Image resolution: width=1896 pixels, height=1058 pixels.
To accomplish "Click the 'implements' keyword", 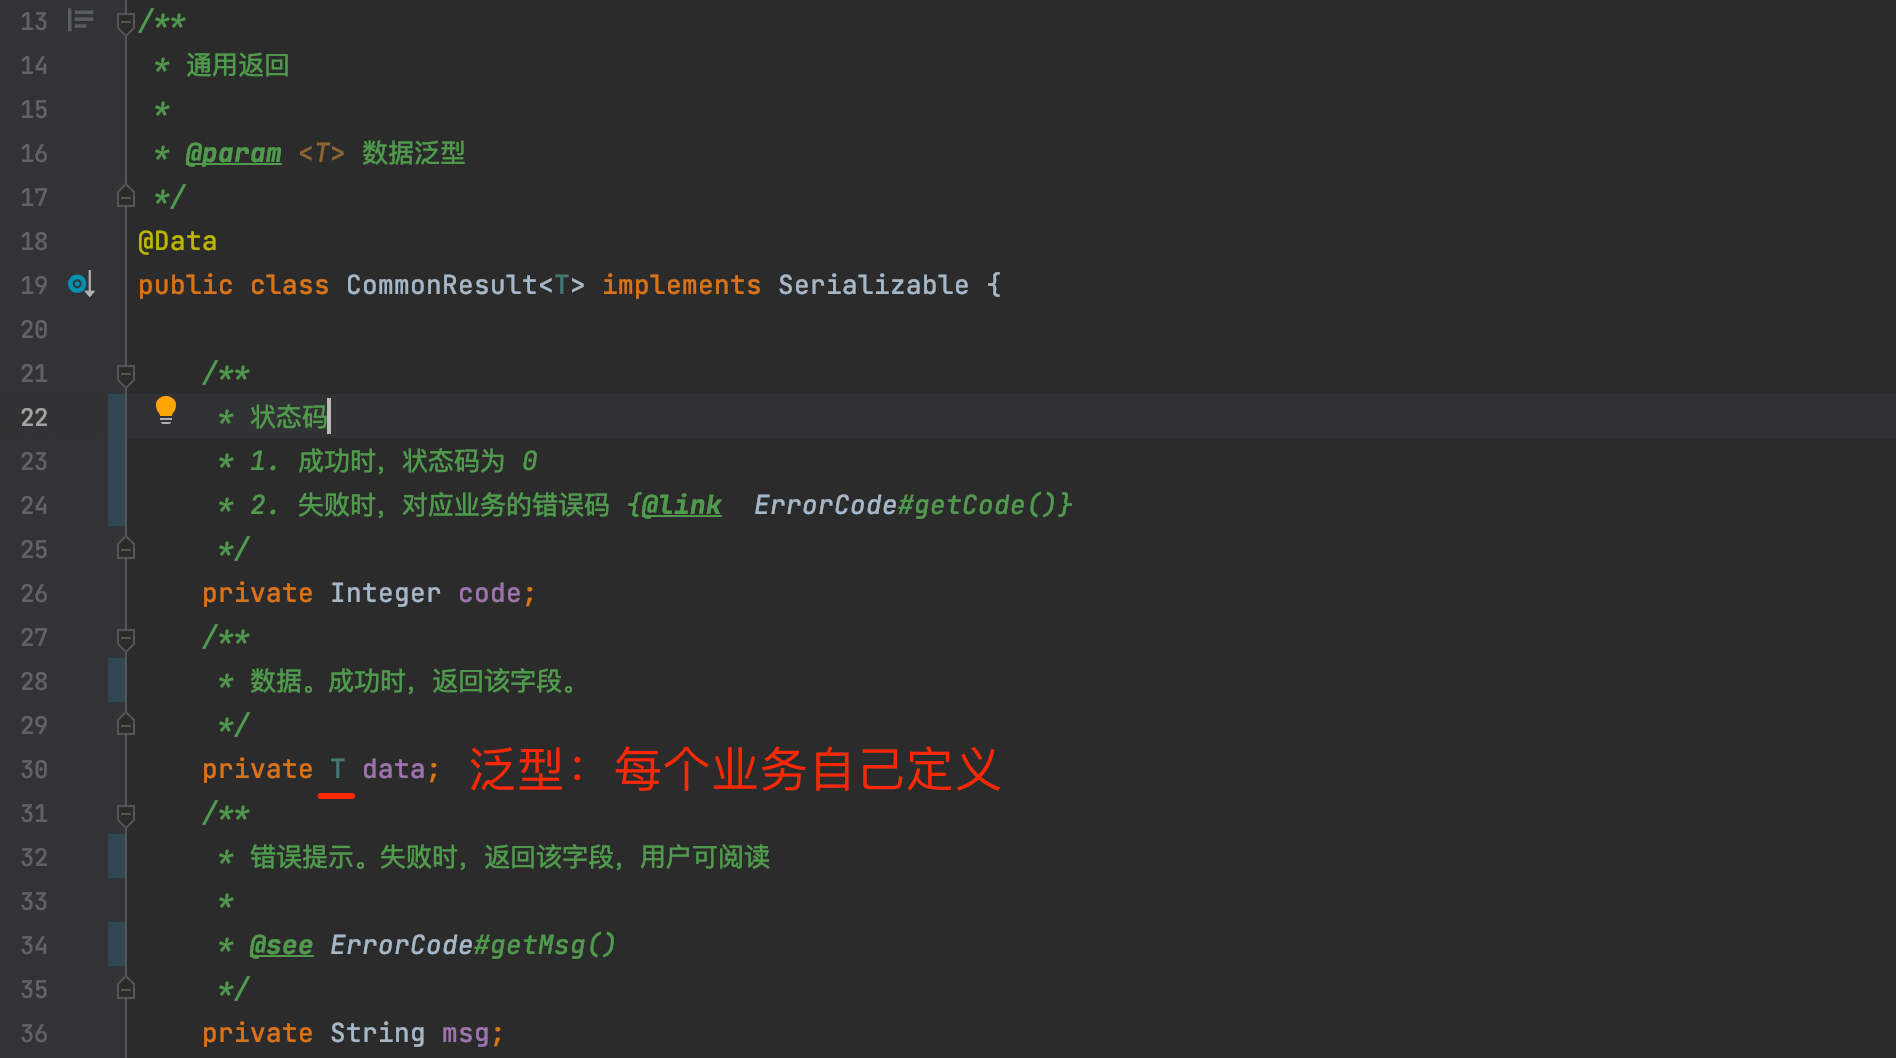I will point(681,285).
